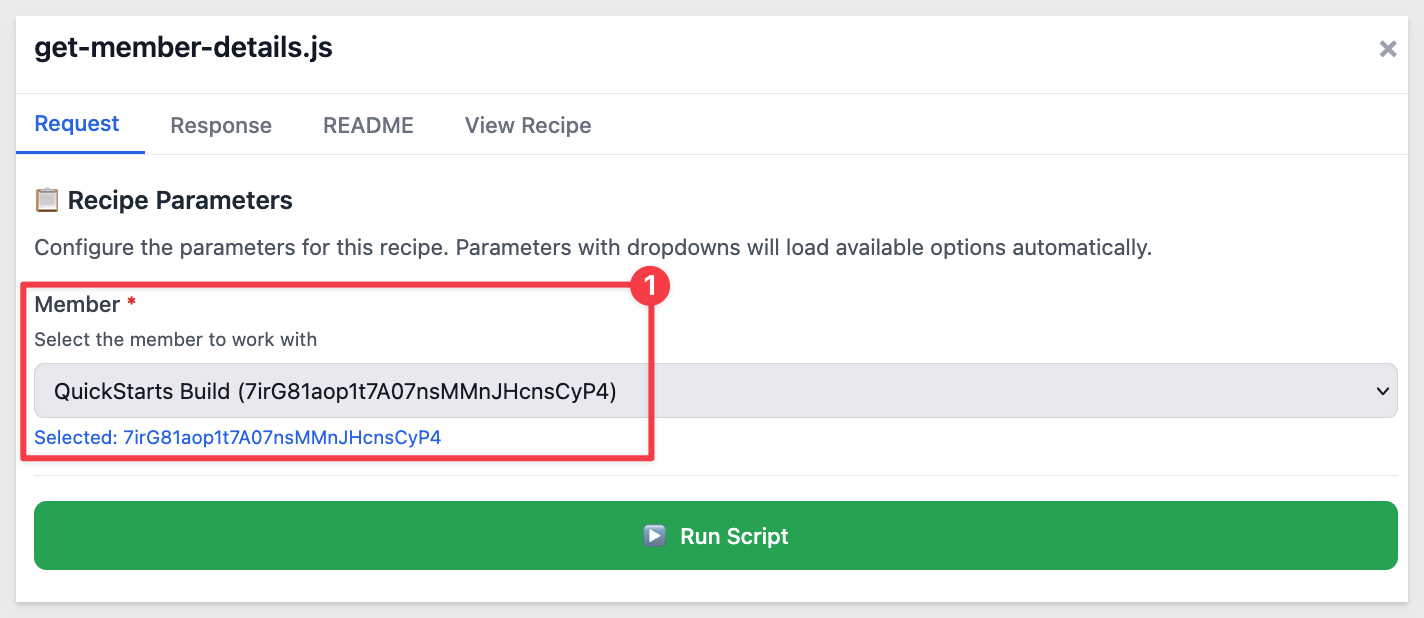
Task: Switch to the Request tab
Action: coord(77,124)
